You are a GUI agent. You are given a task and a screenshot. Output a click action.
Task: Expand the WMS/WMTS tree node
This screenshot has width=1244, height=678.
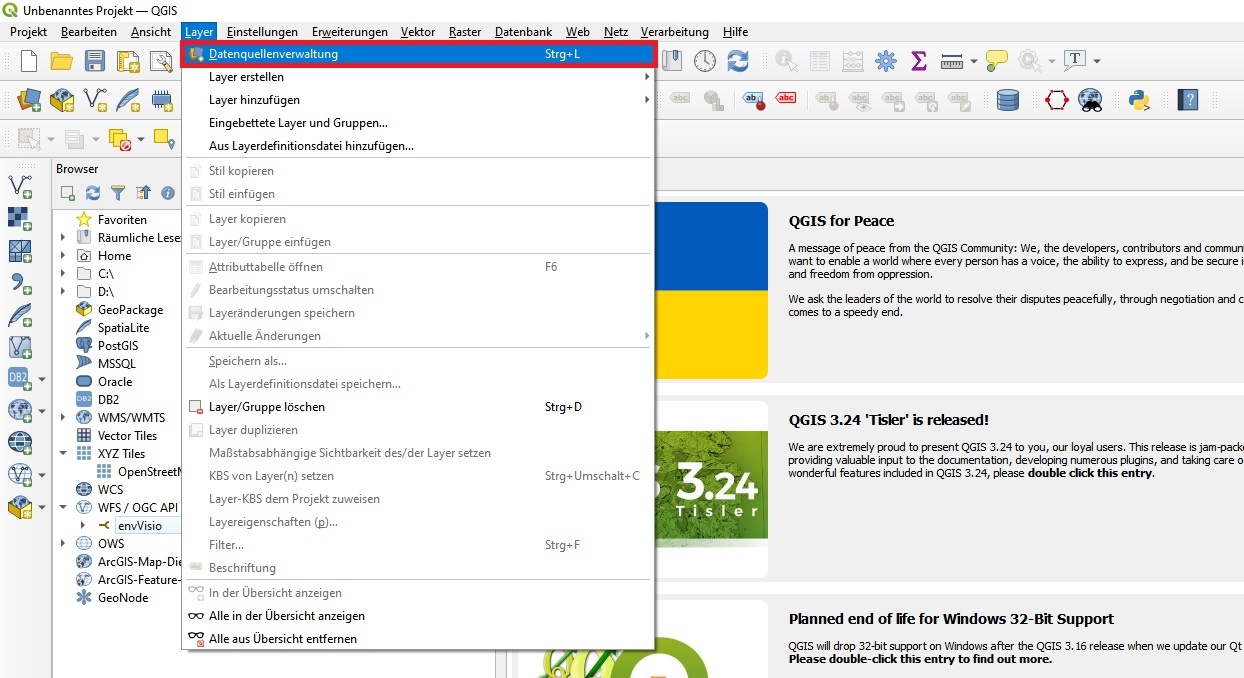click(63, 418)
